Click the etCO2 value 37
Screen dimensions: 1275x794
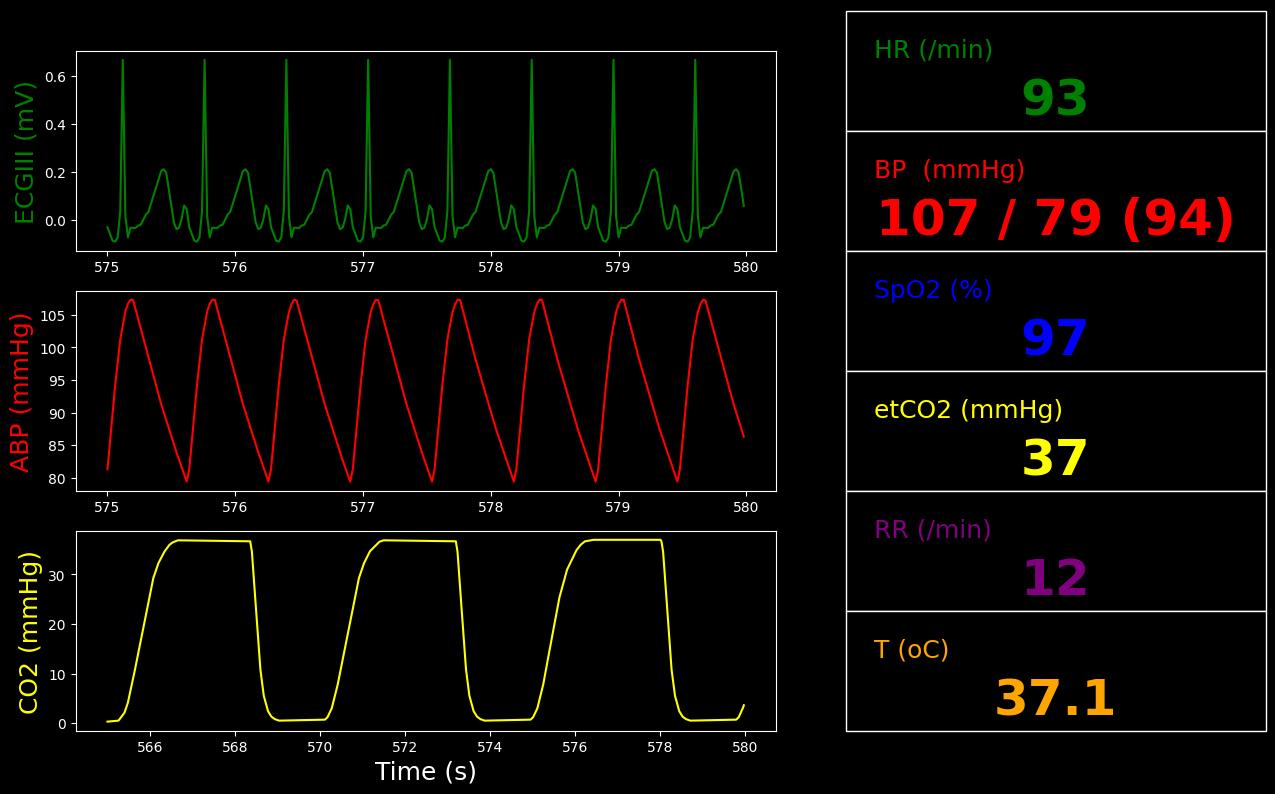point(1054,460)
